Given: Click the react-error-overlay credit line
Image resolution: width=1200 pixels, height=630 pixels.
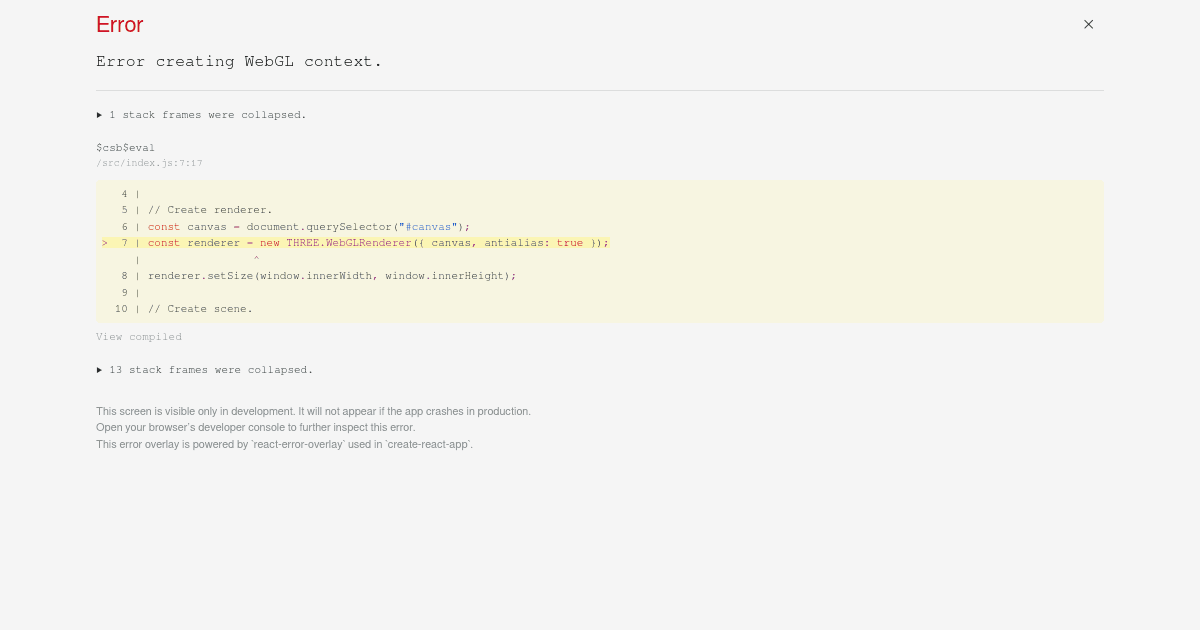Looking at the screenshot, I should pyautogui.click(x=284, y=444).
